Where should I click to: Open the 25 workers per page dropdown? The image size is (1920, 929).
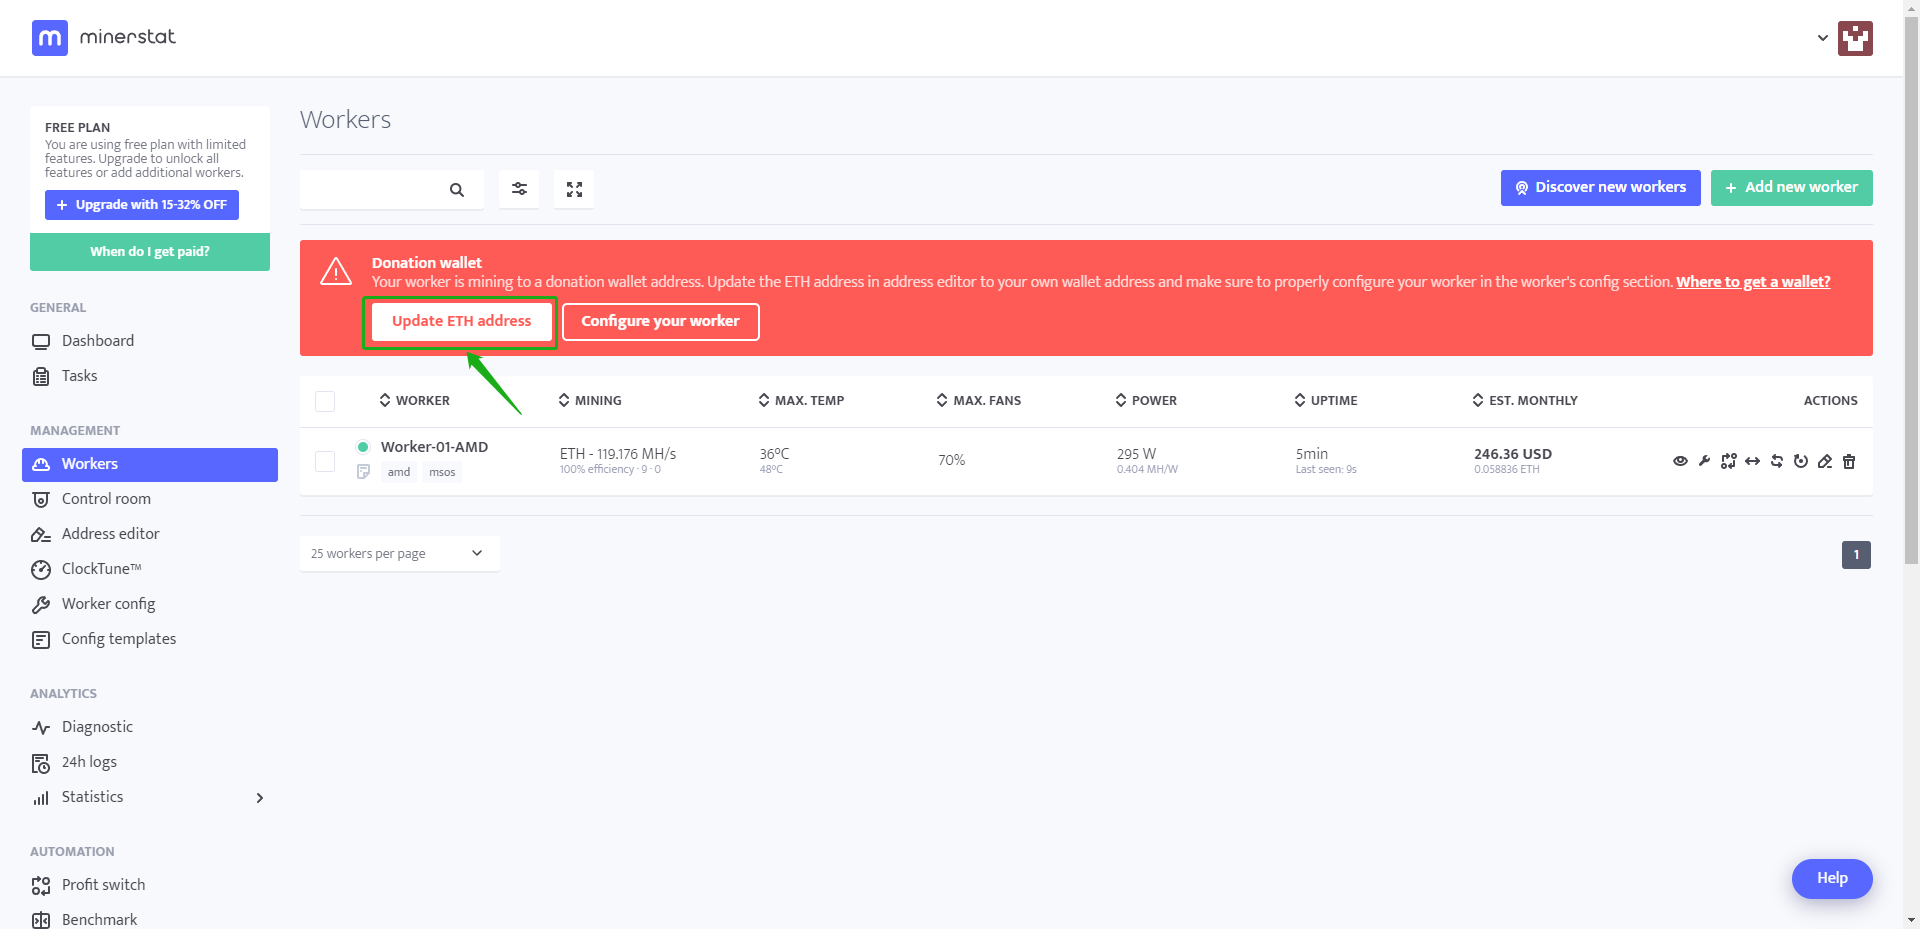point(400,554)
